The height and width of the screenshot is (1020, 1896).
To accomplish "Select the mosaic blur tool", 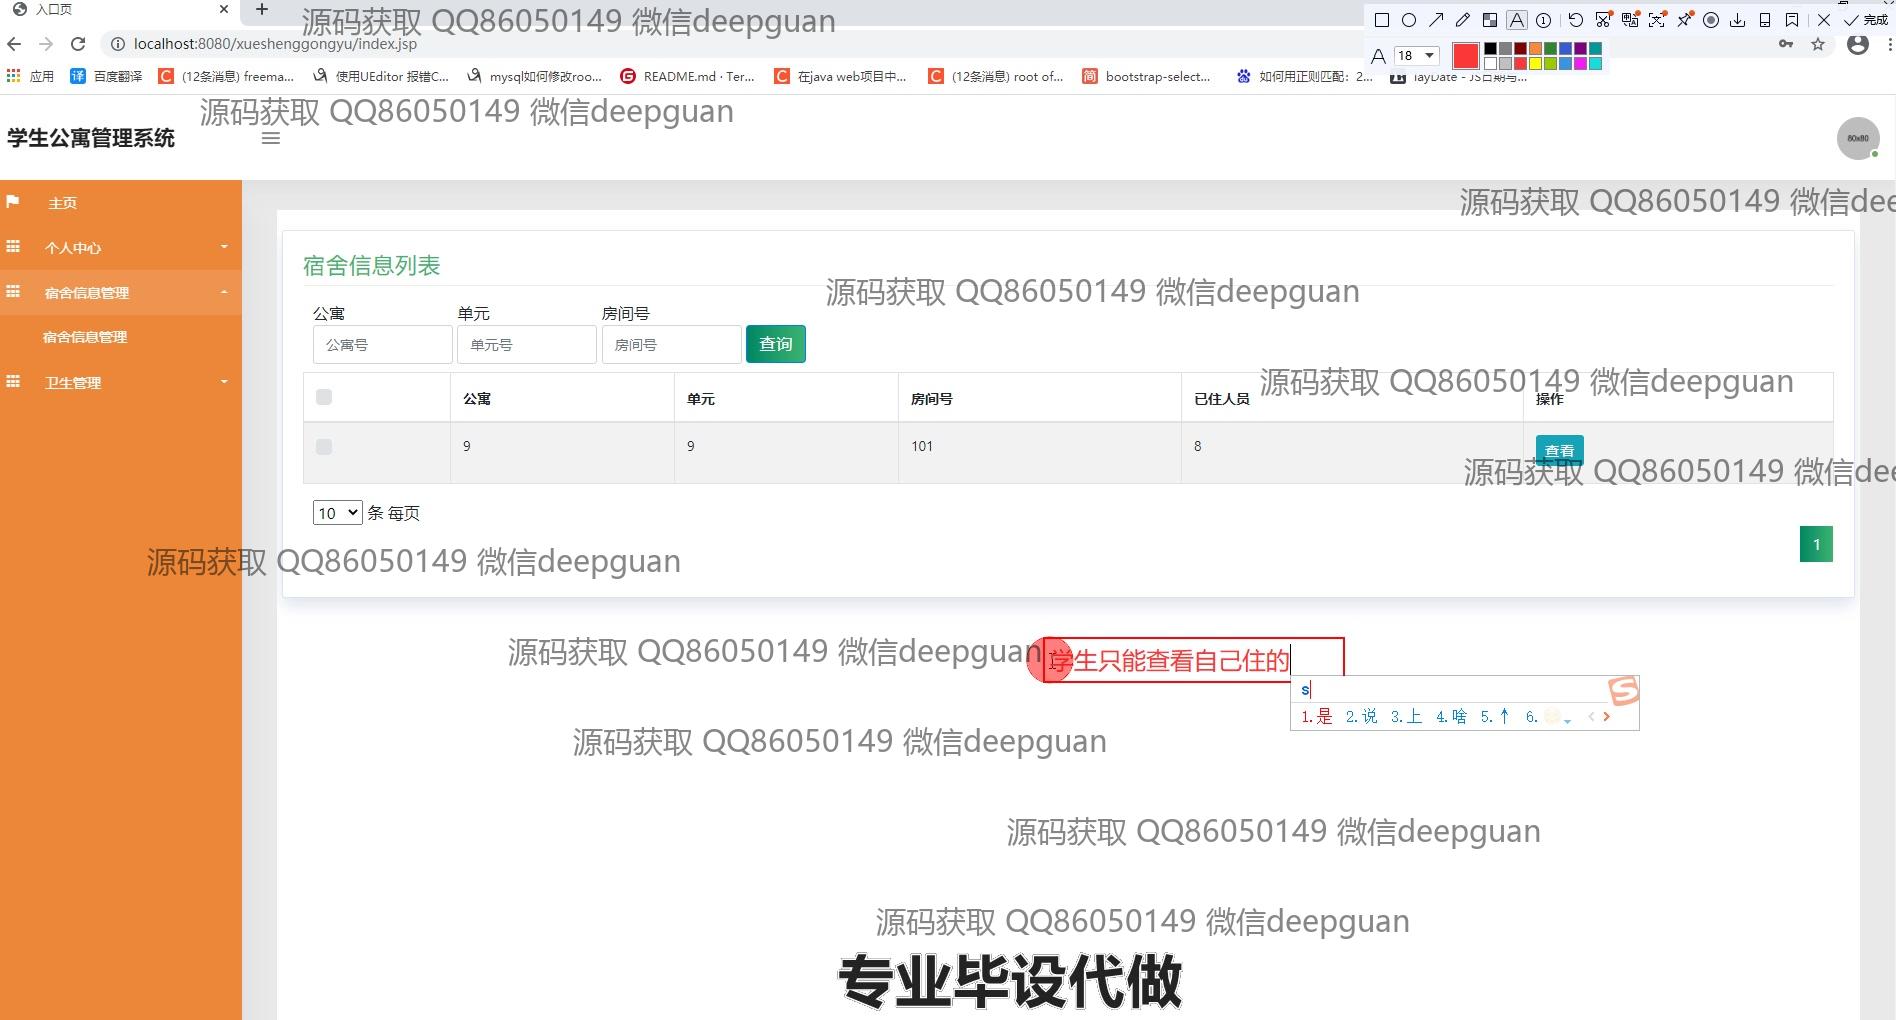I will (1489, 20).
